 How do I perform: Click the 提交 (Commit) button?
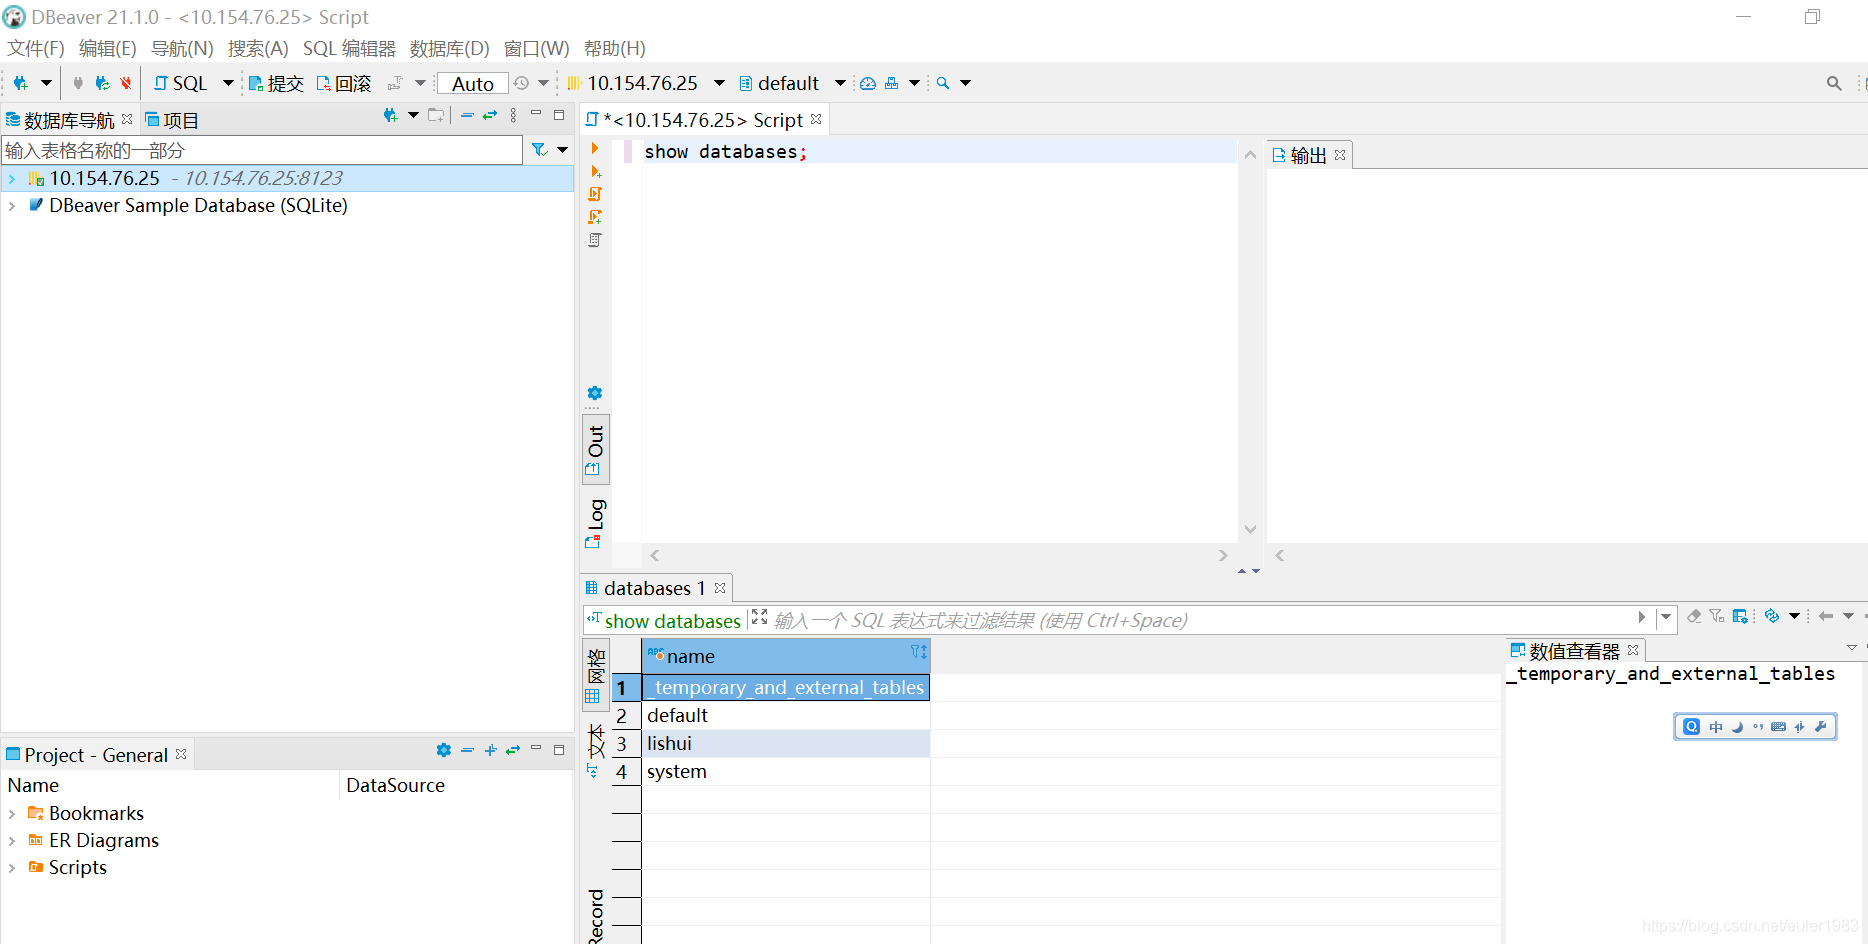pyautogui.click(x=276, y=83)
